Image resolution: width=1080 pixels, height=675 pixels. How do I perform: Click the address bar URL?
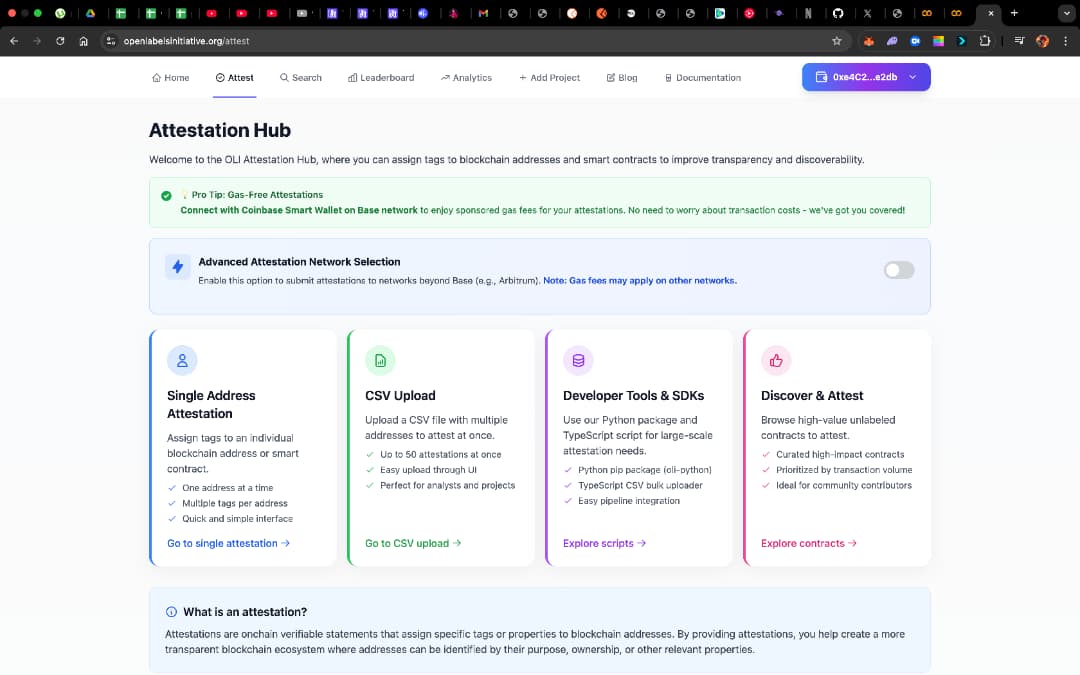point(186,41)
